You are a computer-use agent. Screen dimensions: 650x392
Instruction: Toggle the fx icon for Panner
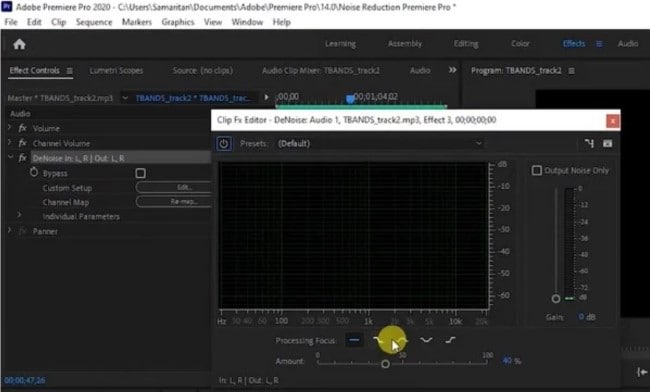(x=22, y=231)
